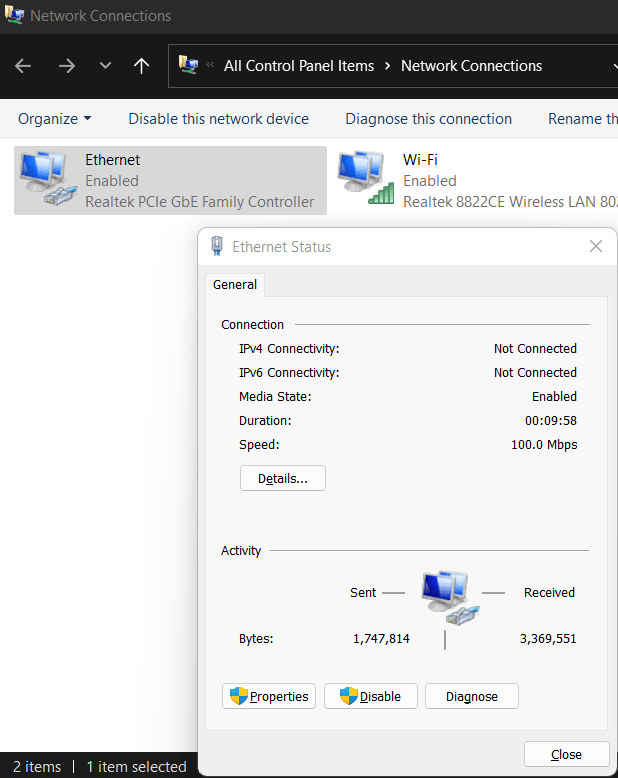Click the Speed 100.0 Mbps value
Image resolution: width=618 pixels, height=778 pixels.
click(x=544, y=445)
